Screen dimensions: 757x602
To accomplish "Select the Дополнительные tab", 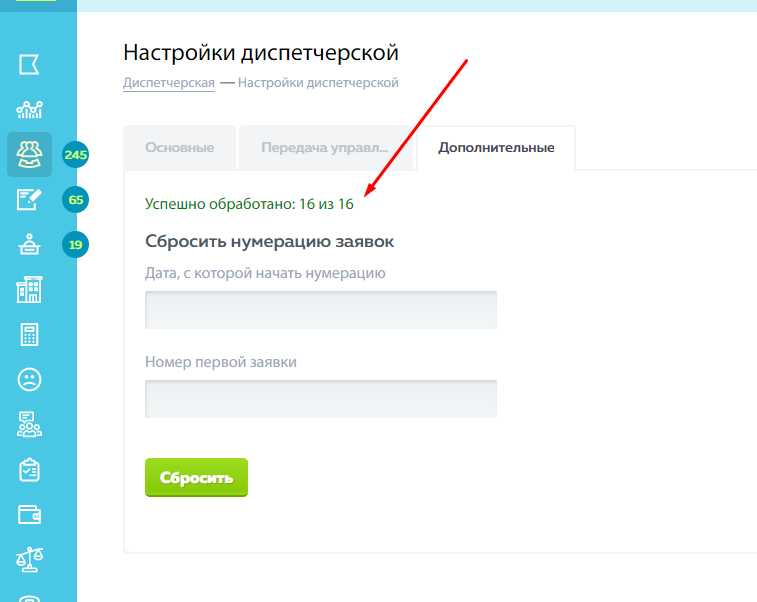I will point(496,148).
